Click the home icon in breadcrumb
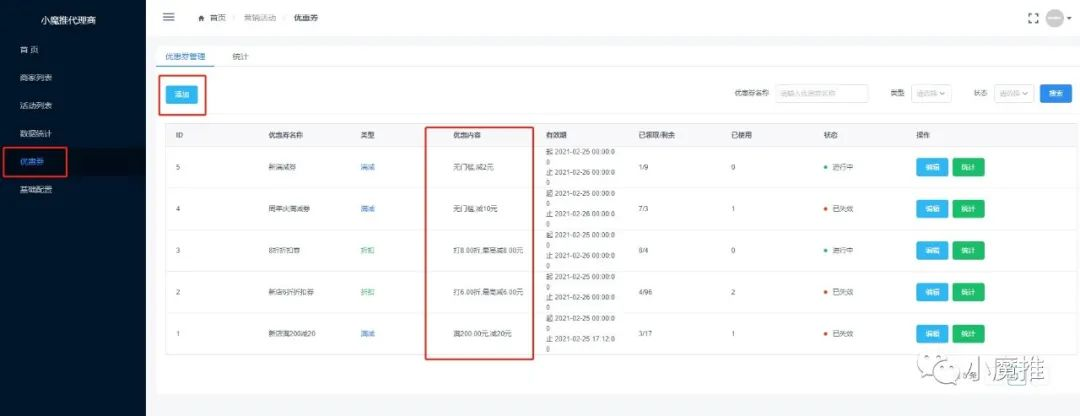This screenshot has height=416, width=1080. tap(201, 18)
